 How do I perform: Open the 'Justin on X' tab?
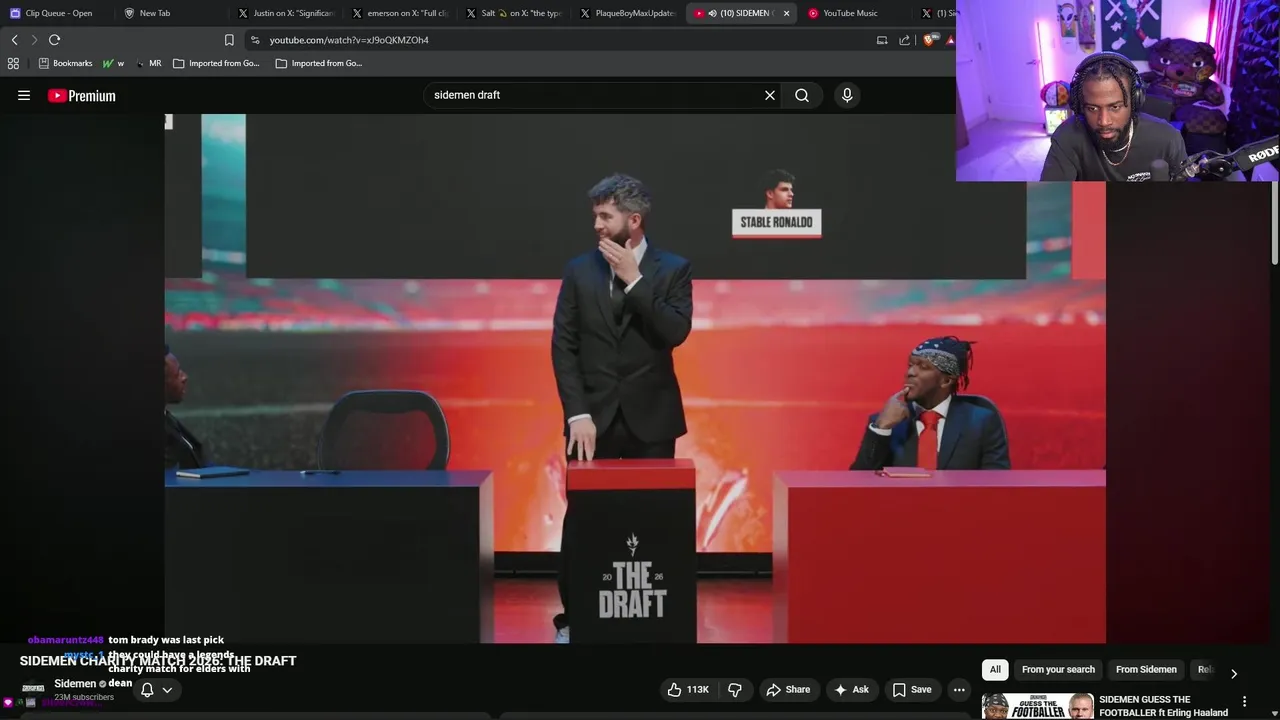[x=285, y=13]
